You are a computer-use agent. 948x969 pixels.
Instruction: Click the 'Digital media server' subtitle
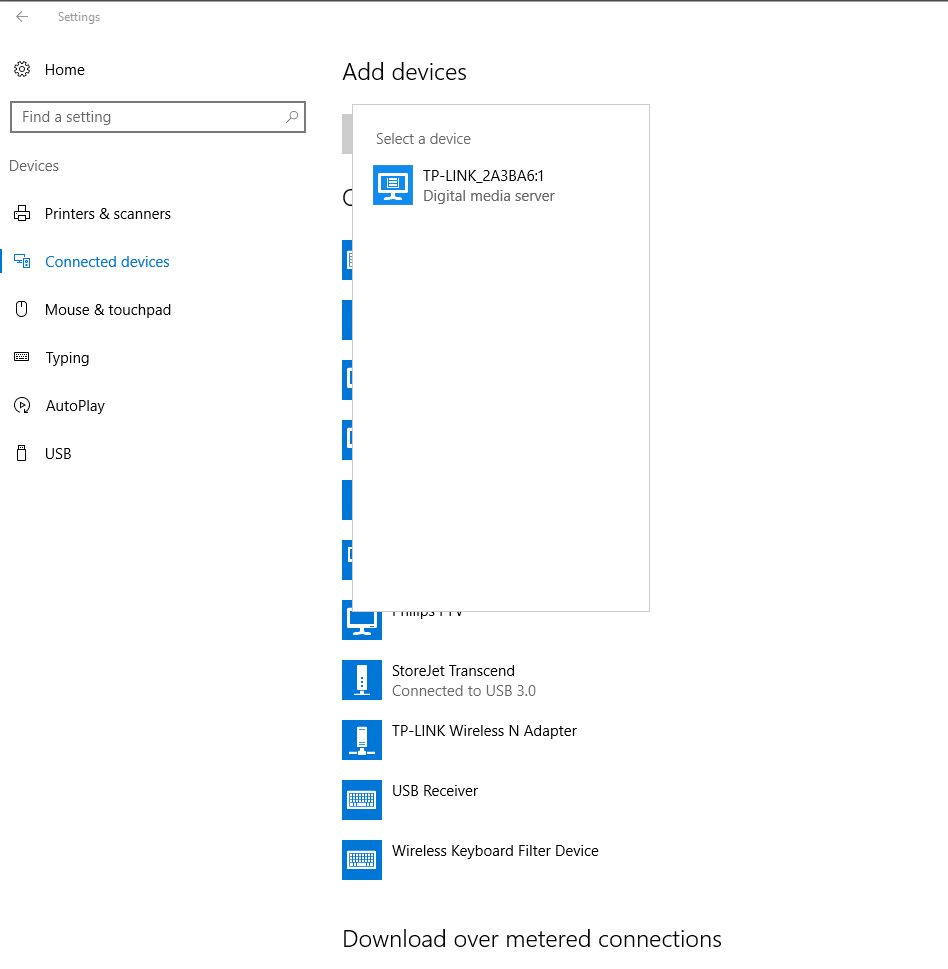488,196
